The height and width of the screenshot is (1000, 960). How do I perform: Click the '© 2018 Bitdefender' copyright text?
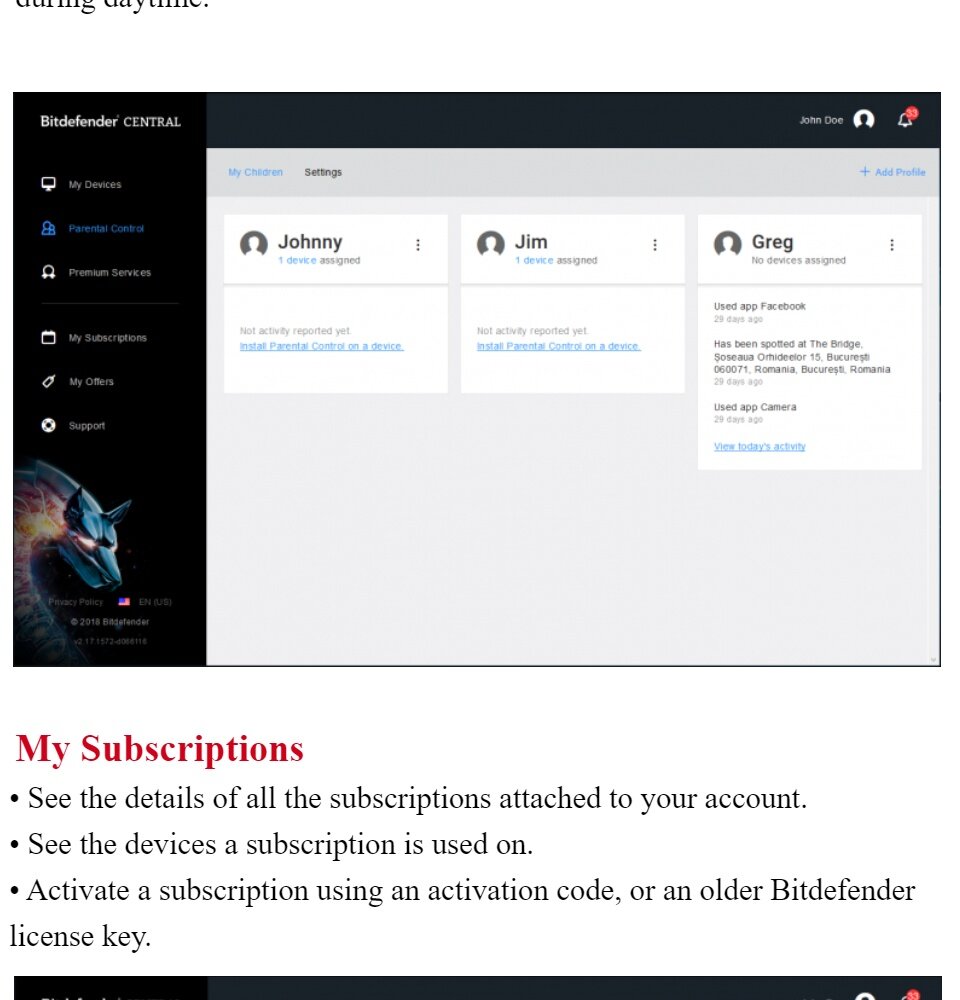pos(110,622)
